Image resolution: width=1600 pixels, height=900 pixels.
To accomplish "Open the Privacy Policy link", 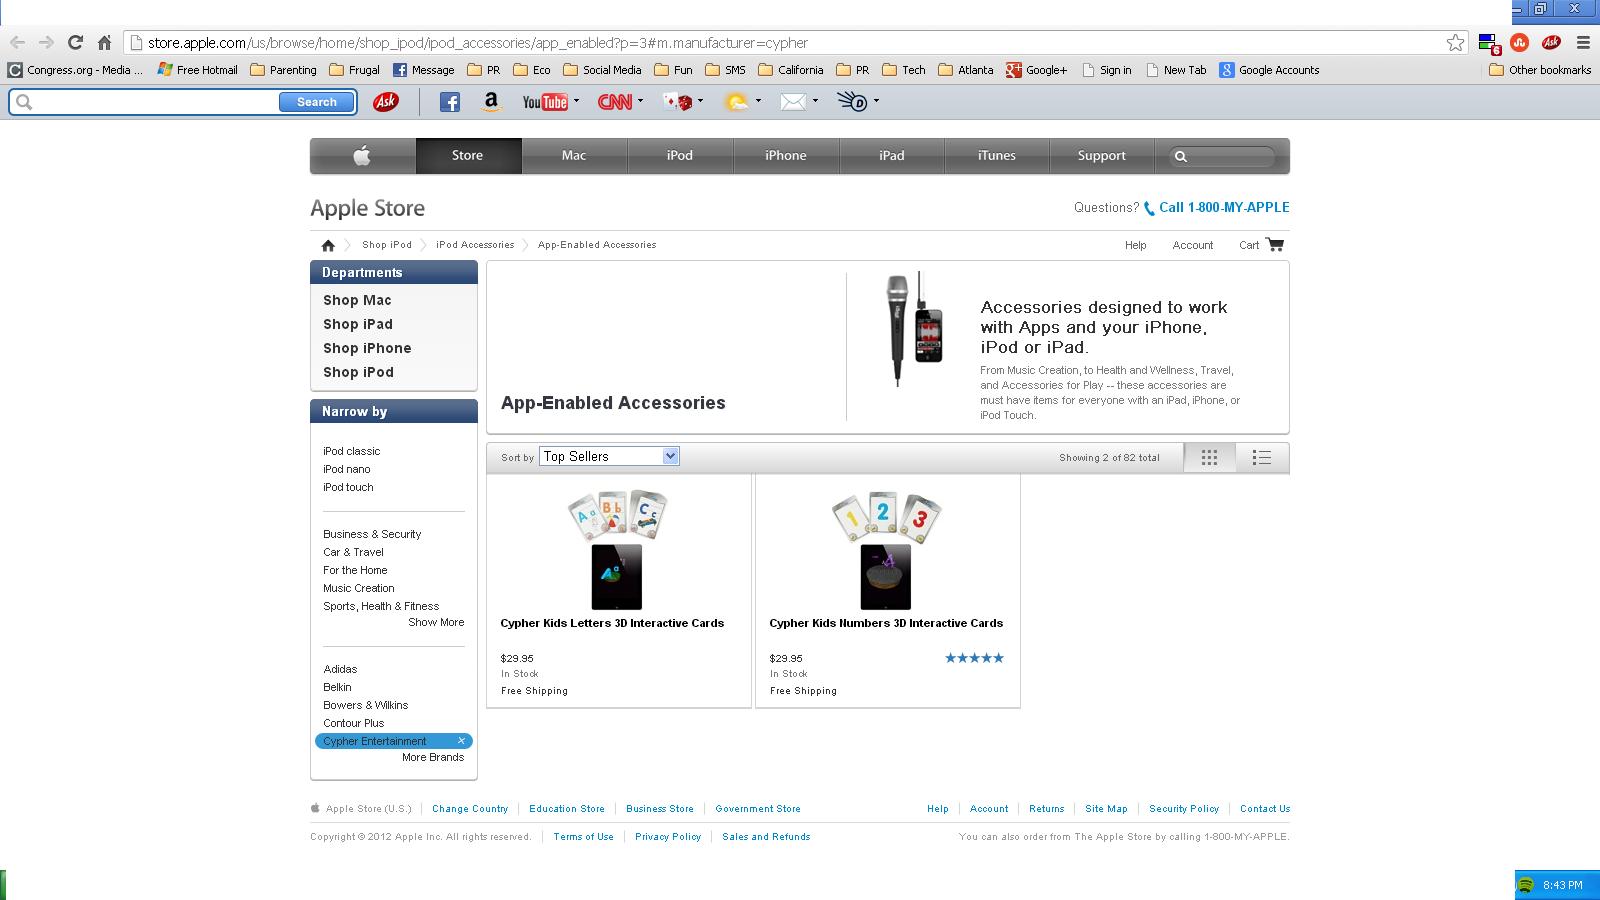I will coord(668,837).
